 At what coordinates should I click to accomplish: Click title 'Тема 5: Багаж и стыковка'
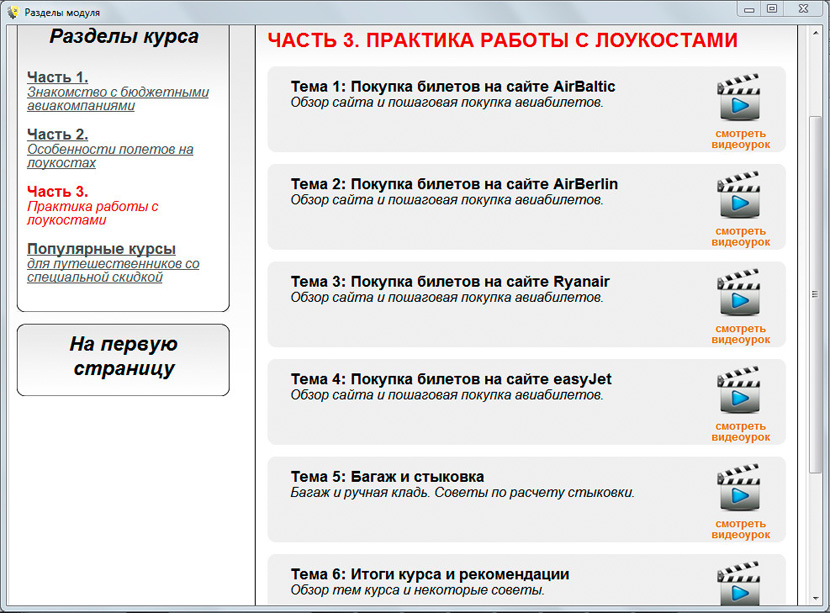pyautogui.click(x=387, y=476)
